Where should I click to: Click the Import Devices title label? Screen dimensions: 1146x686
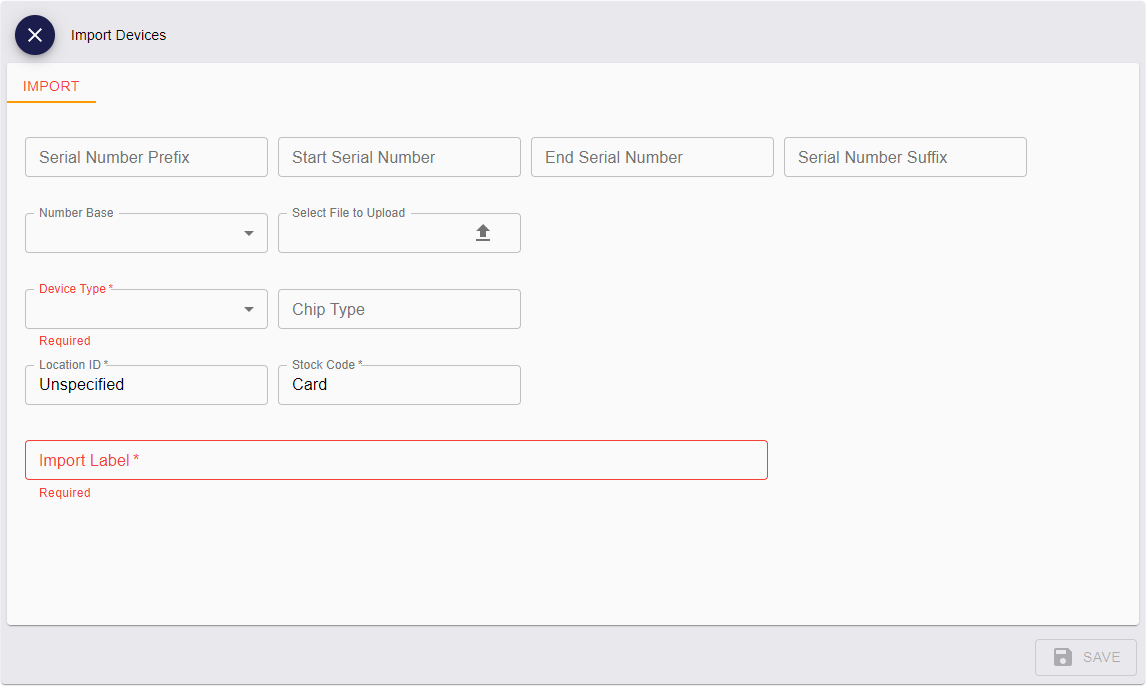click(x=118, y=35)
